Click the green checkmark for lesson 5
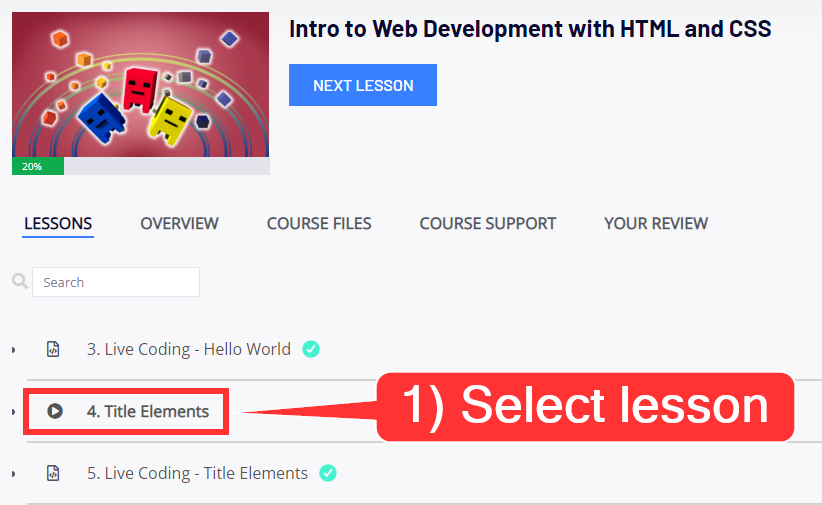Screen dimensions: 822x505 pos(328,473)
